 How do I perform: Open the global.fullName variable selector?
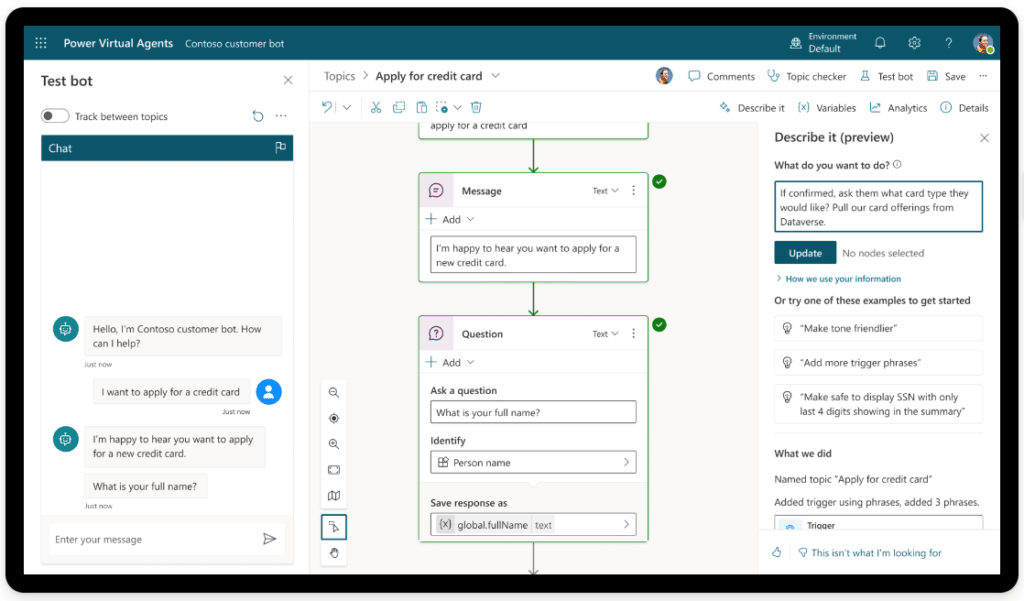(x=533, y=525)
